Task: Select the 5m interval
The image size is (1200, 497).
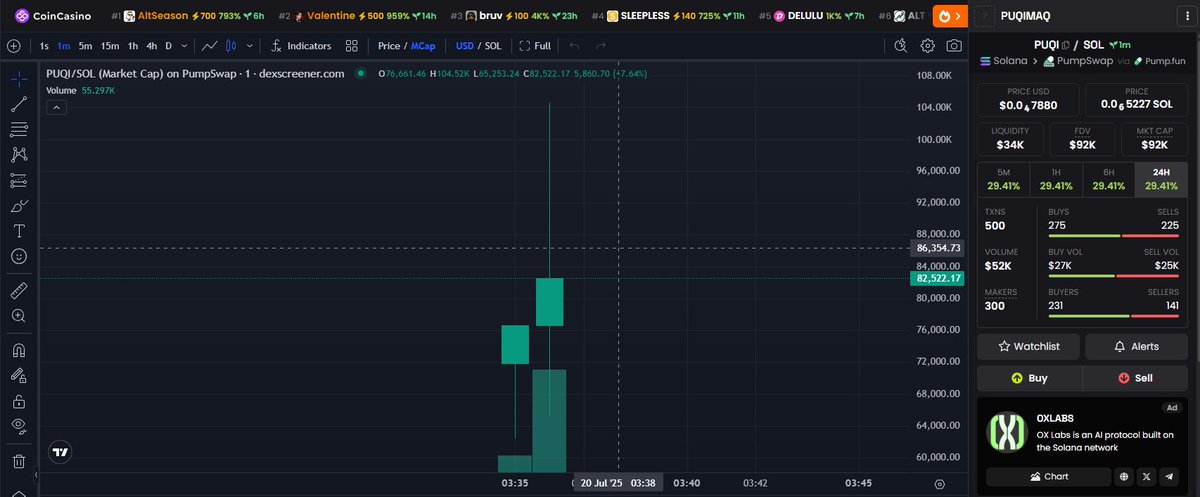Action: (x=85, y=46)
